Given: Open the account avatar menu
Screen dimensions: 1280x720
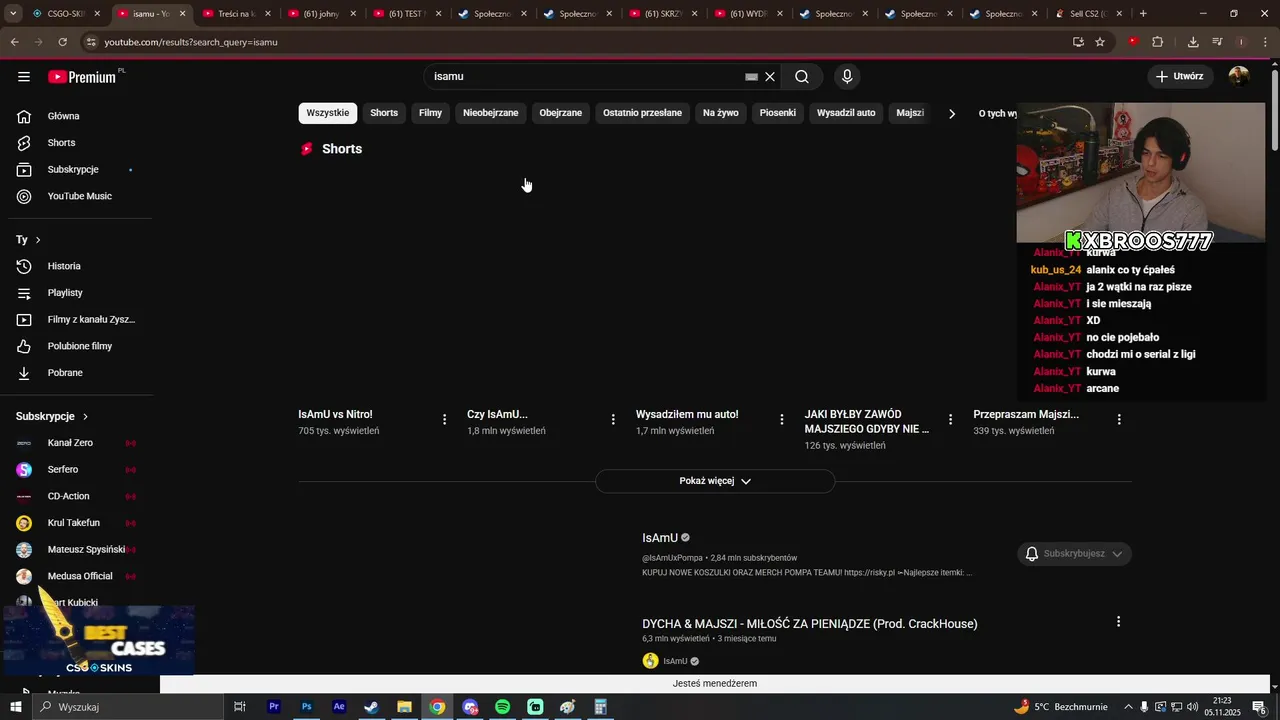Looking at the screenshot, I should tap(1239, 77).
